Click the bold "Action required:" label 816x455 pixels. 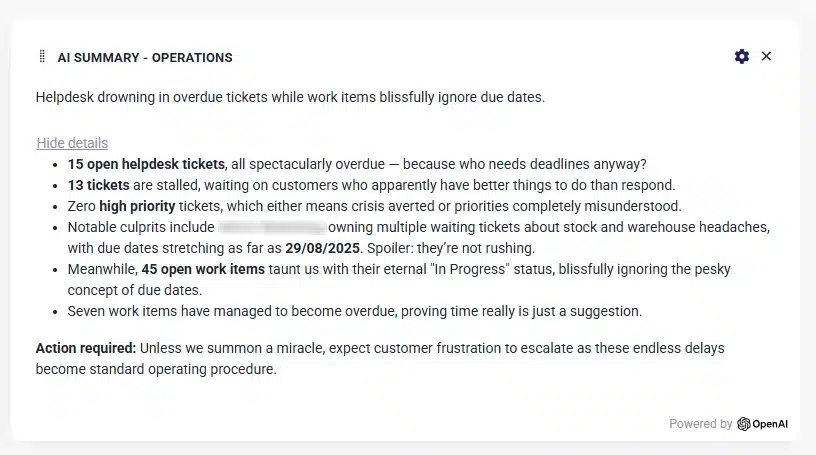pos(86,349)
